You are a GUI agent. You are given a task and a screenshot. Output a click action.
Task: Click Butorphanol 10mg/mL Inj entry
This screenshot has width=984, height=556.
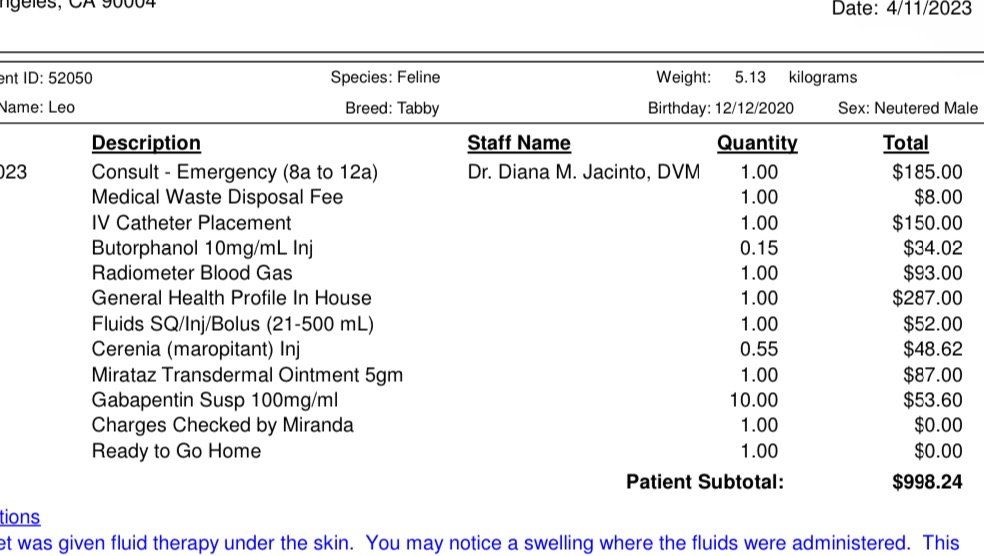pos(202,248)
